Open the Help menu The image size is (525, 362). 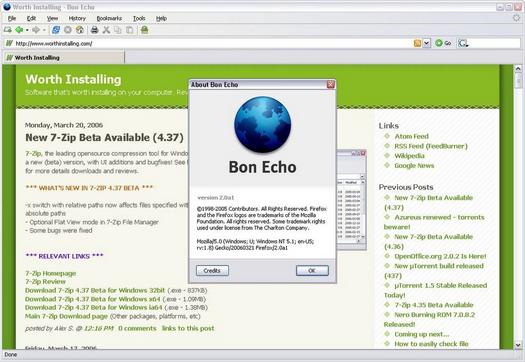click(x=161, y=18)
